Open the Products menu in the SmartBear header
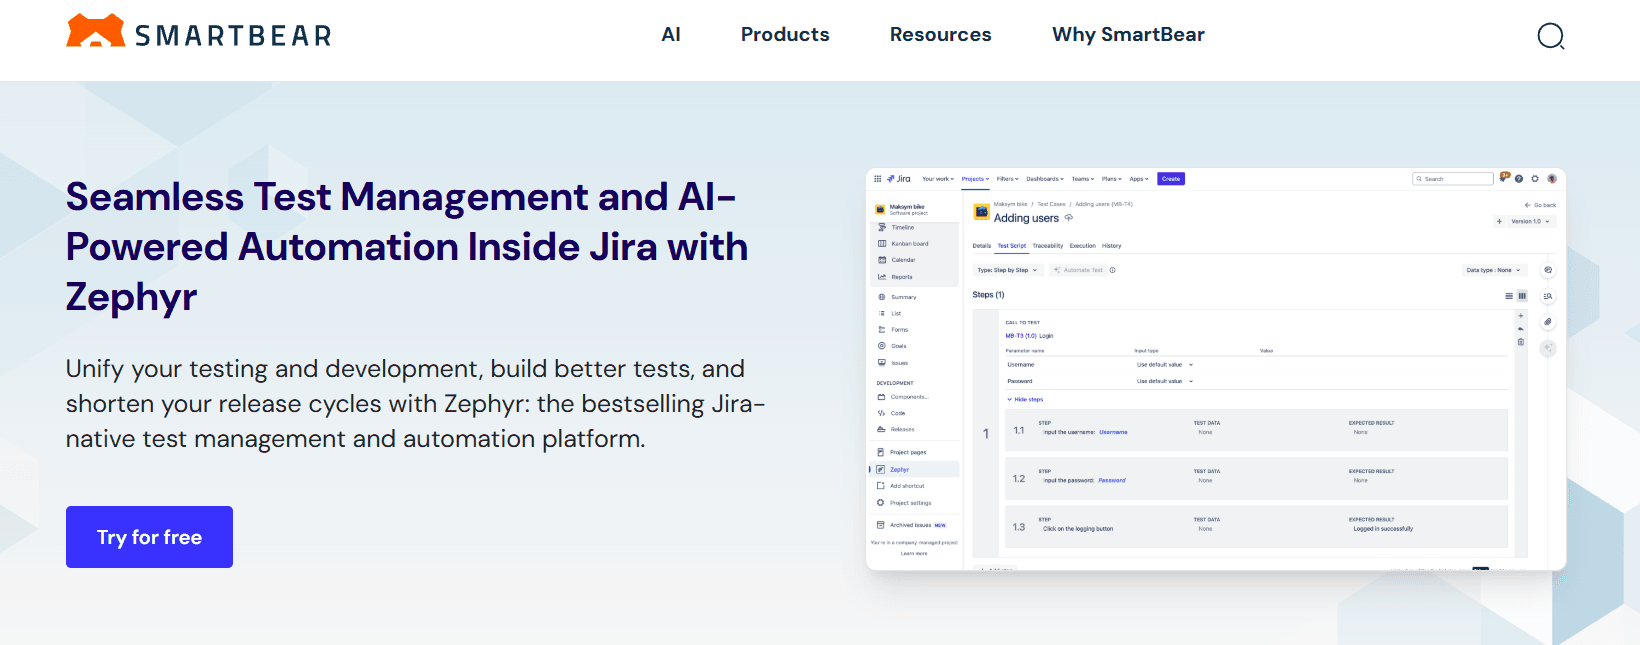 click(785, 35)
